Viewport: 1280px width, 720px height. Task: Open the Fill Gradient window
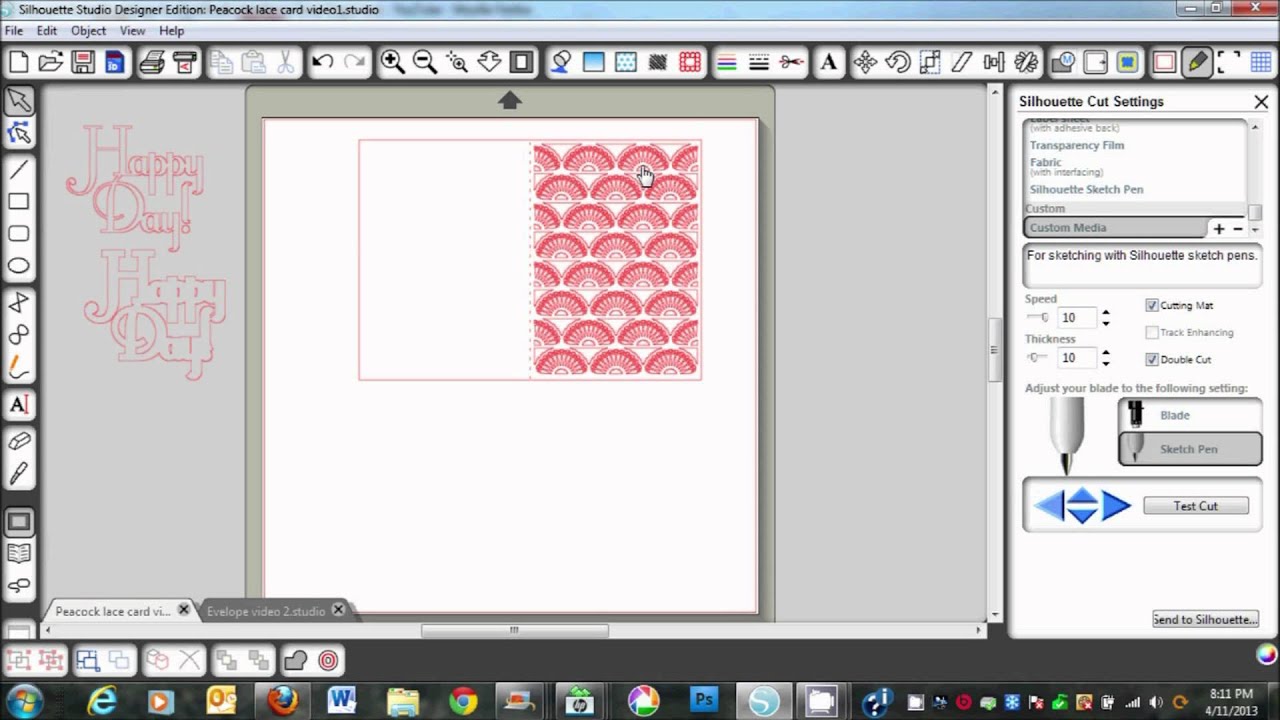tap(593, 62)
